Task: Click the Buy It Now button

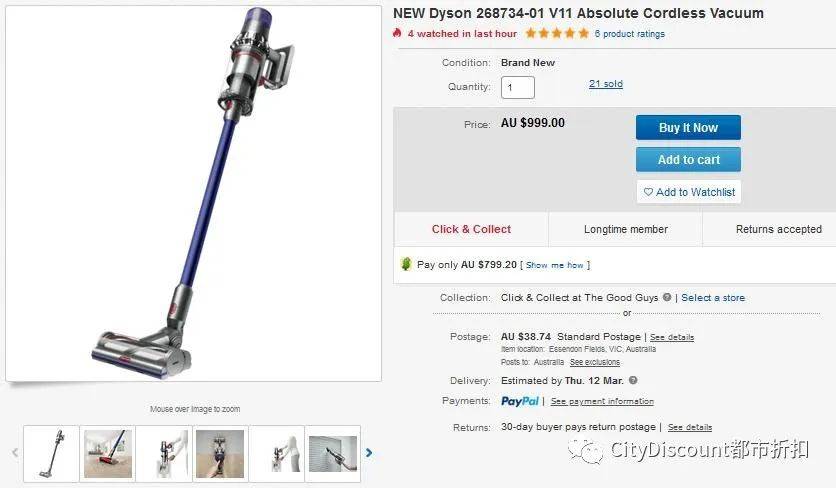Action: (x=688, y=127)
